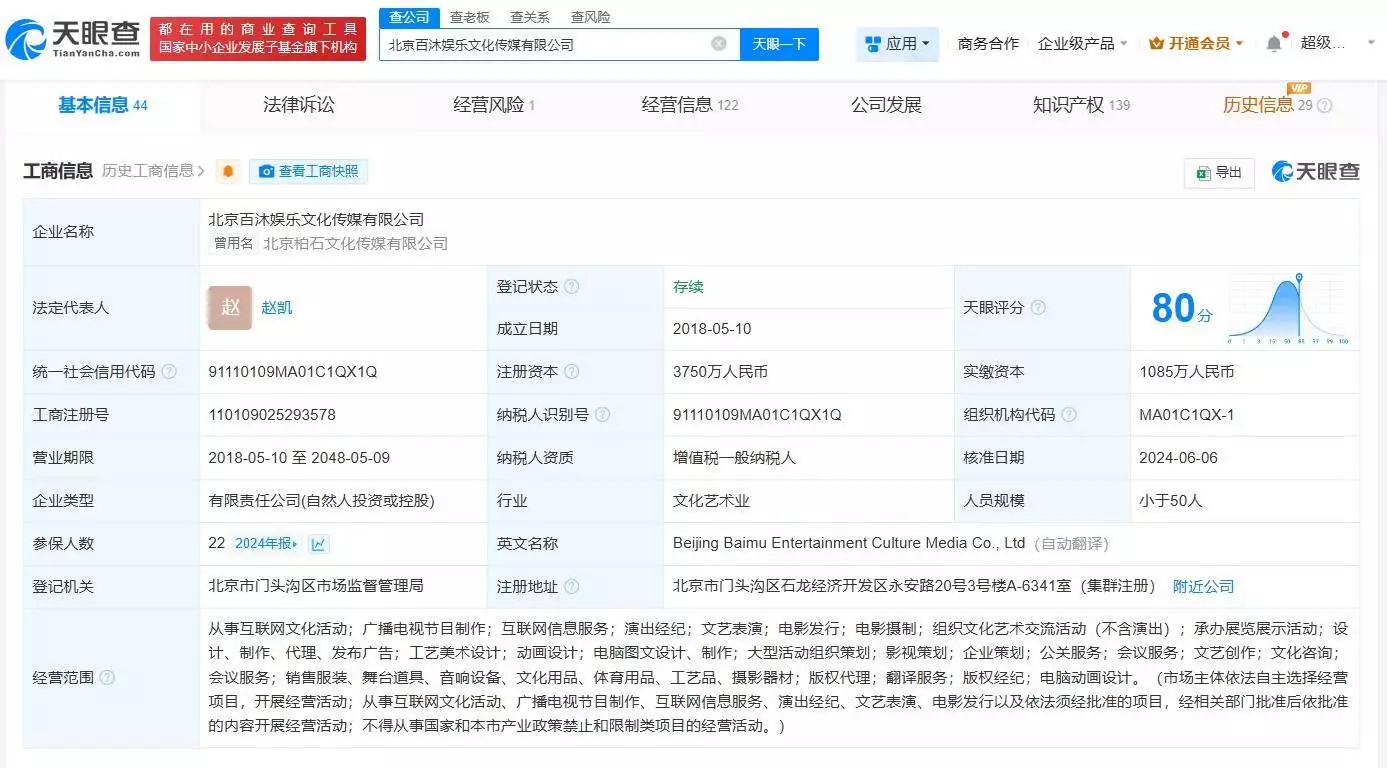The width and height of the screenshot is (1387, 768).
Task: Click the 附近公司 link
Action: pyautogui.click(x=1203, y=587)
